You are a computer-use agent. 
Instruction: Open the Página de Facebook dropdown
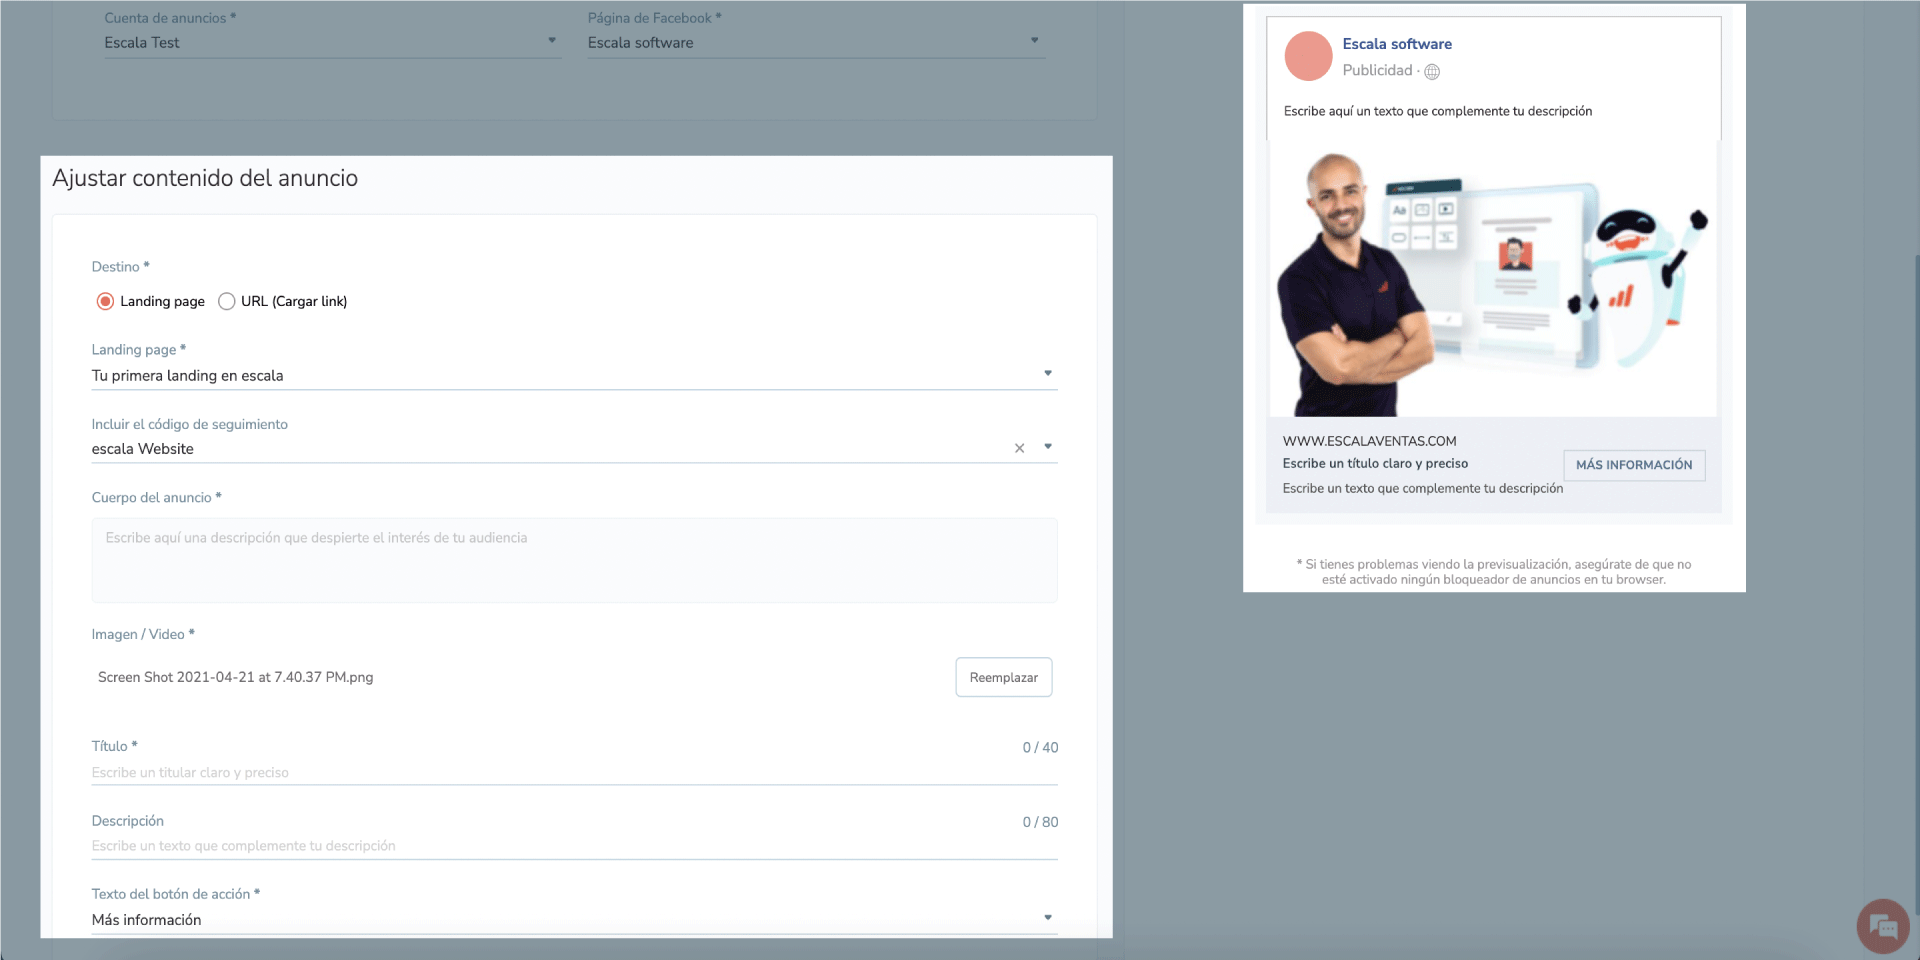tap(1034, 41)
